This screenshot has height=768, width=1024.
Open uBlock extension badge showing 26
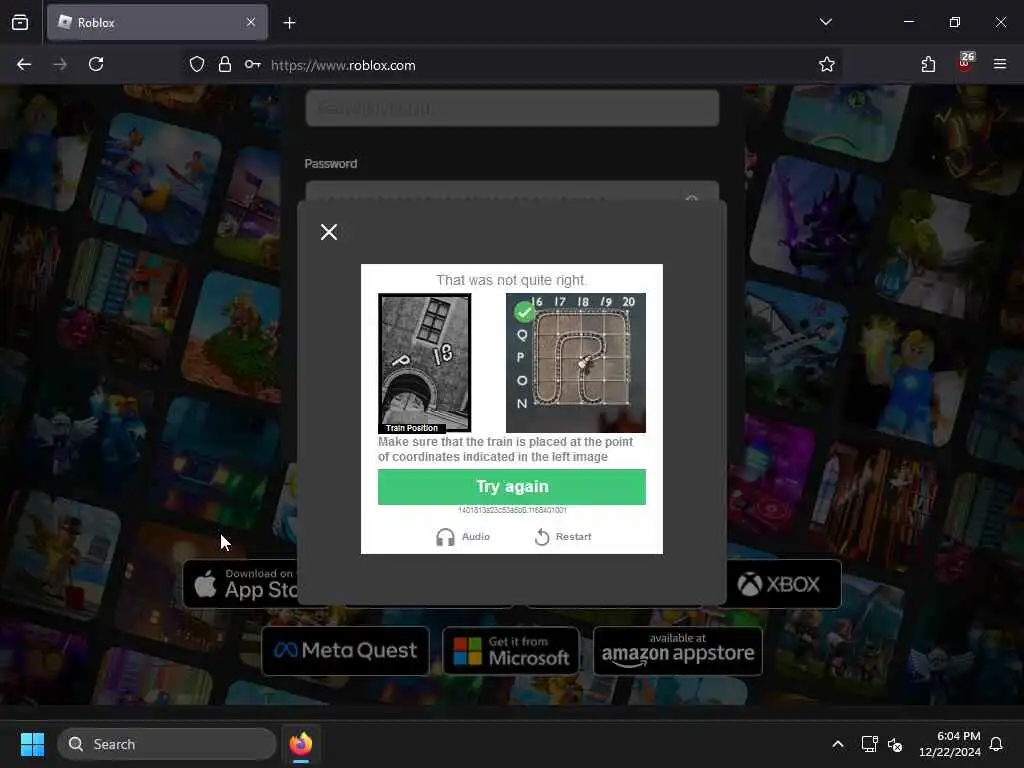pos(965,63)
